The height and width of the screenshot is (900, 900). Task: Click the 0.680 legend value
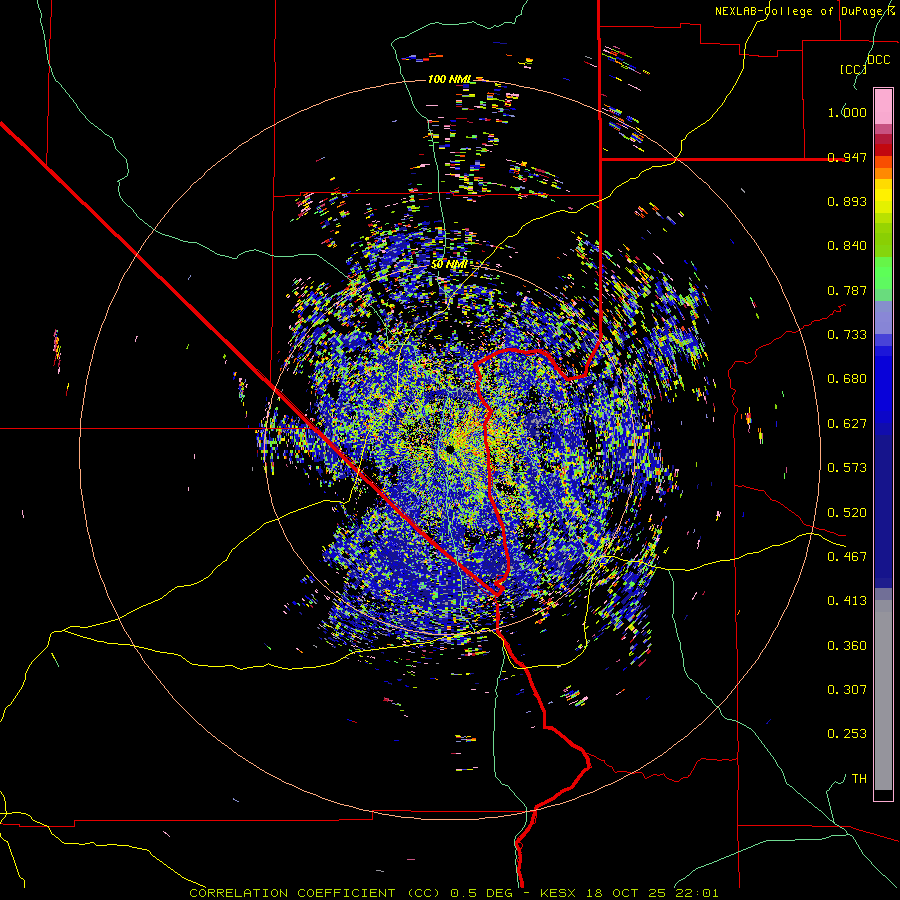click(x=847, y=379)
